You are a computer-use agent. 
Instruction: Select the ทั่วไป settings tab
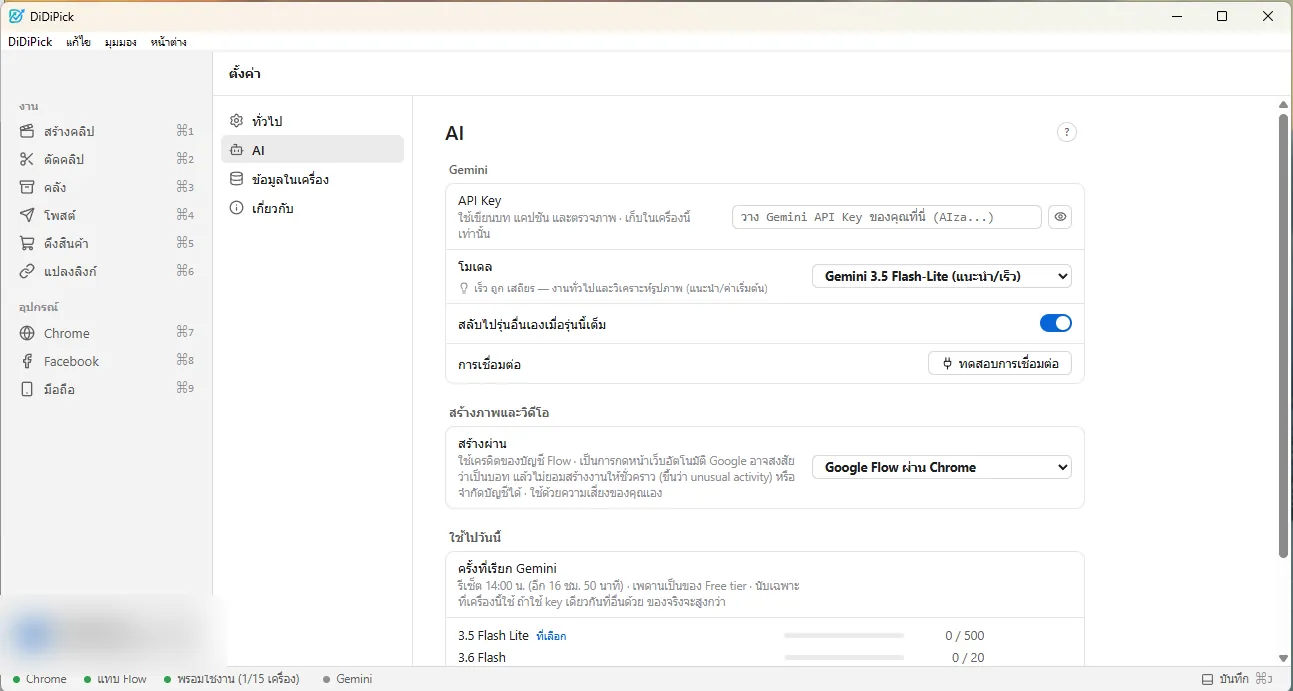click(x=312, y=121)
